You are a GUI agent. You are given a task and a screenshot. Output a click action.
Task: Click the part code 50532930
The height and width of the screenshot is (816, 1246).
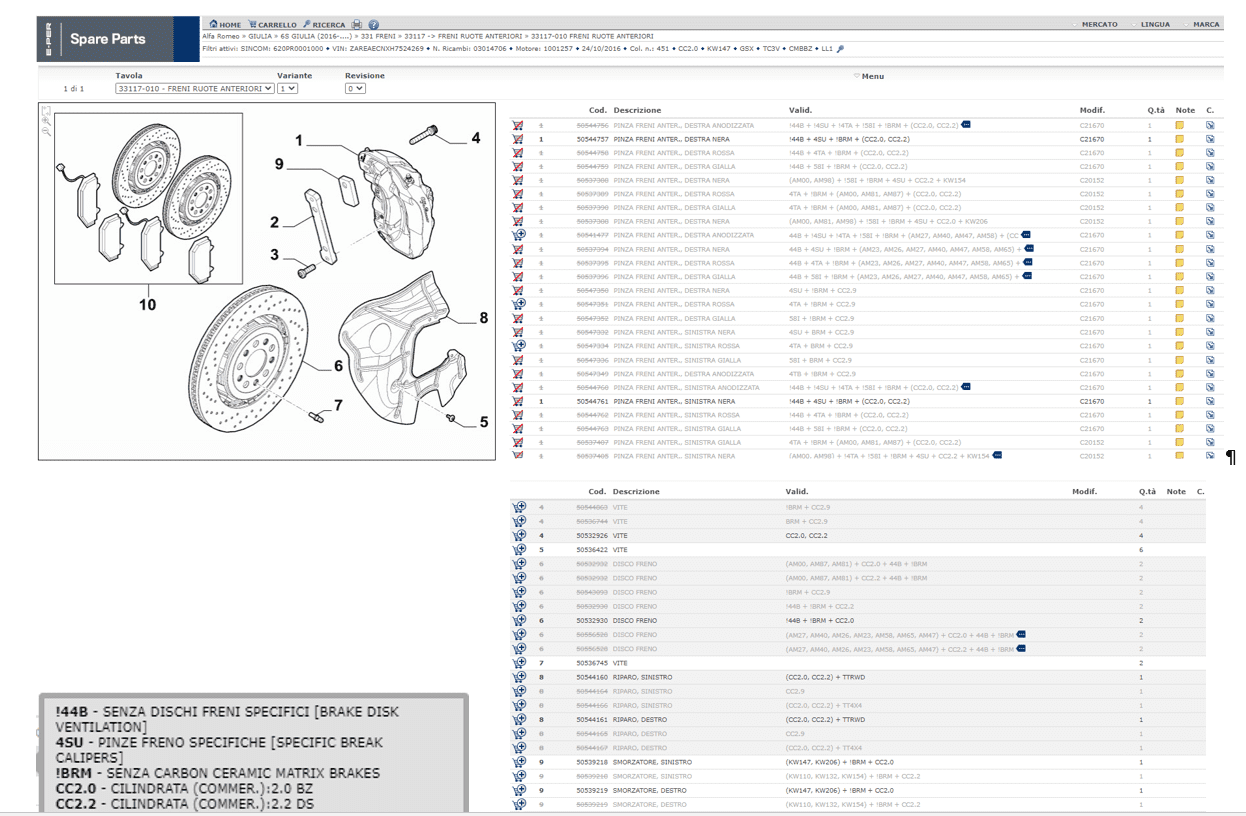point(592,620)
